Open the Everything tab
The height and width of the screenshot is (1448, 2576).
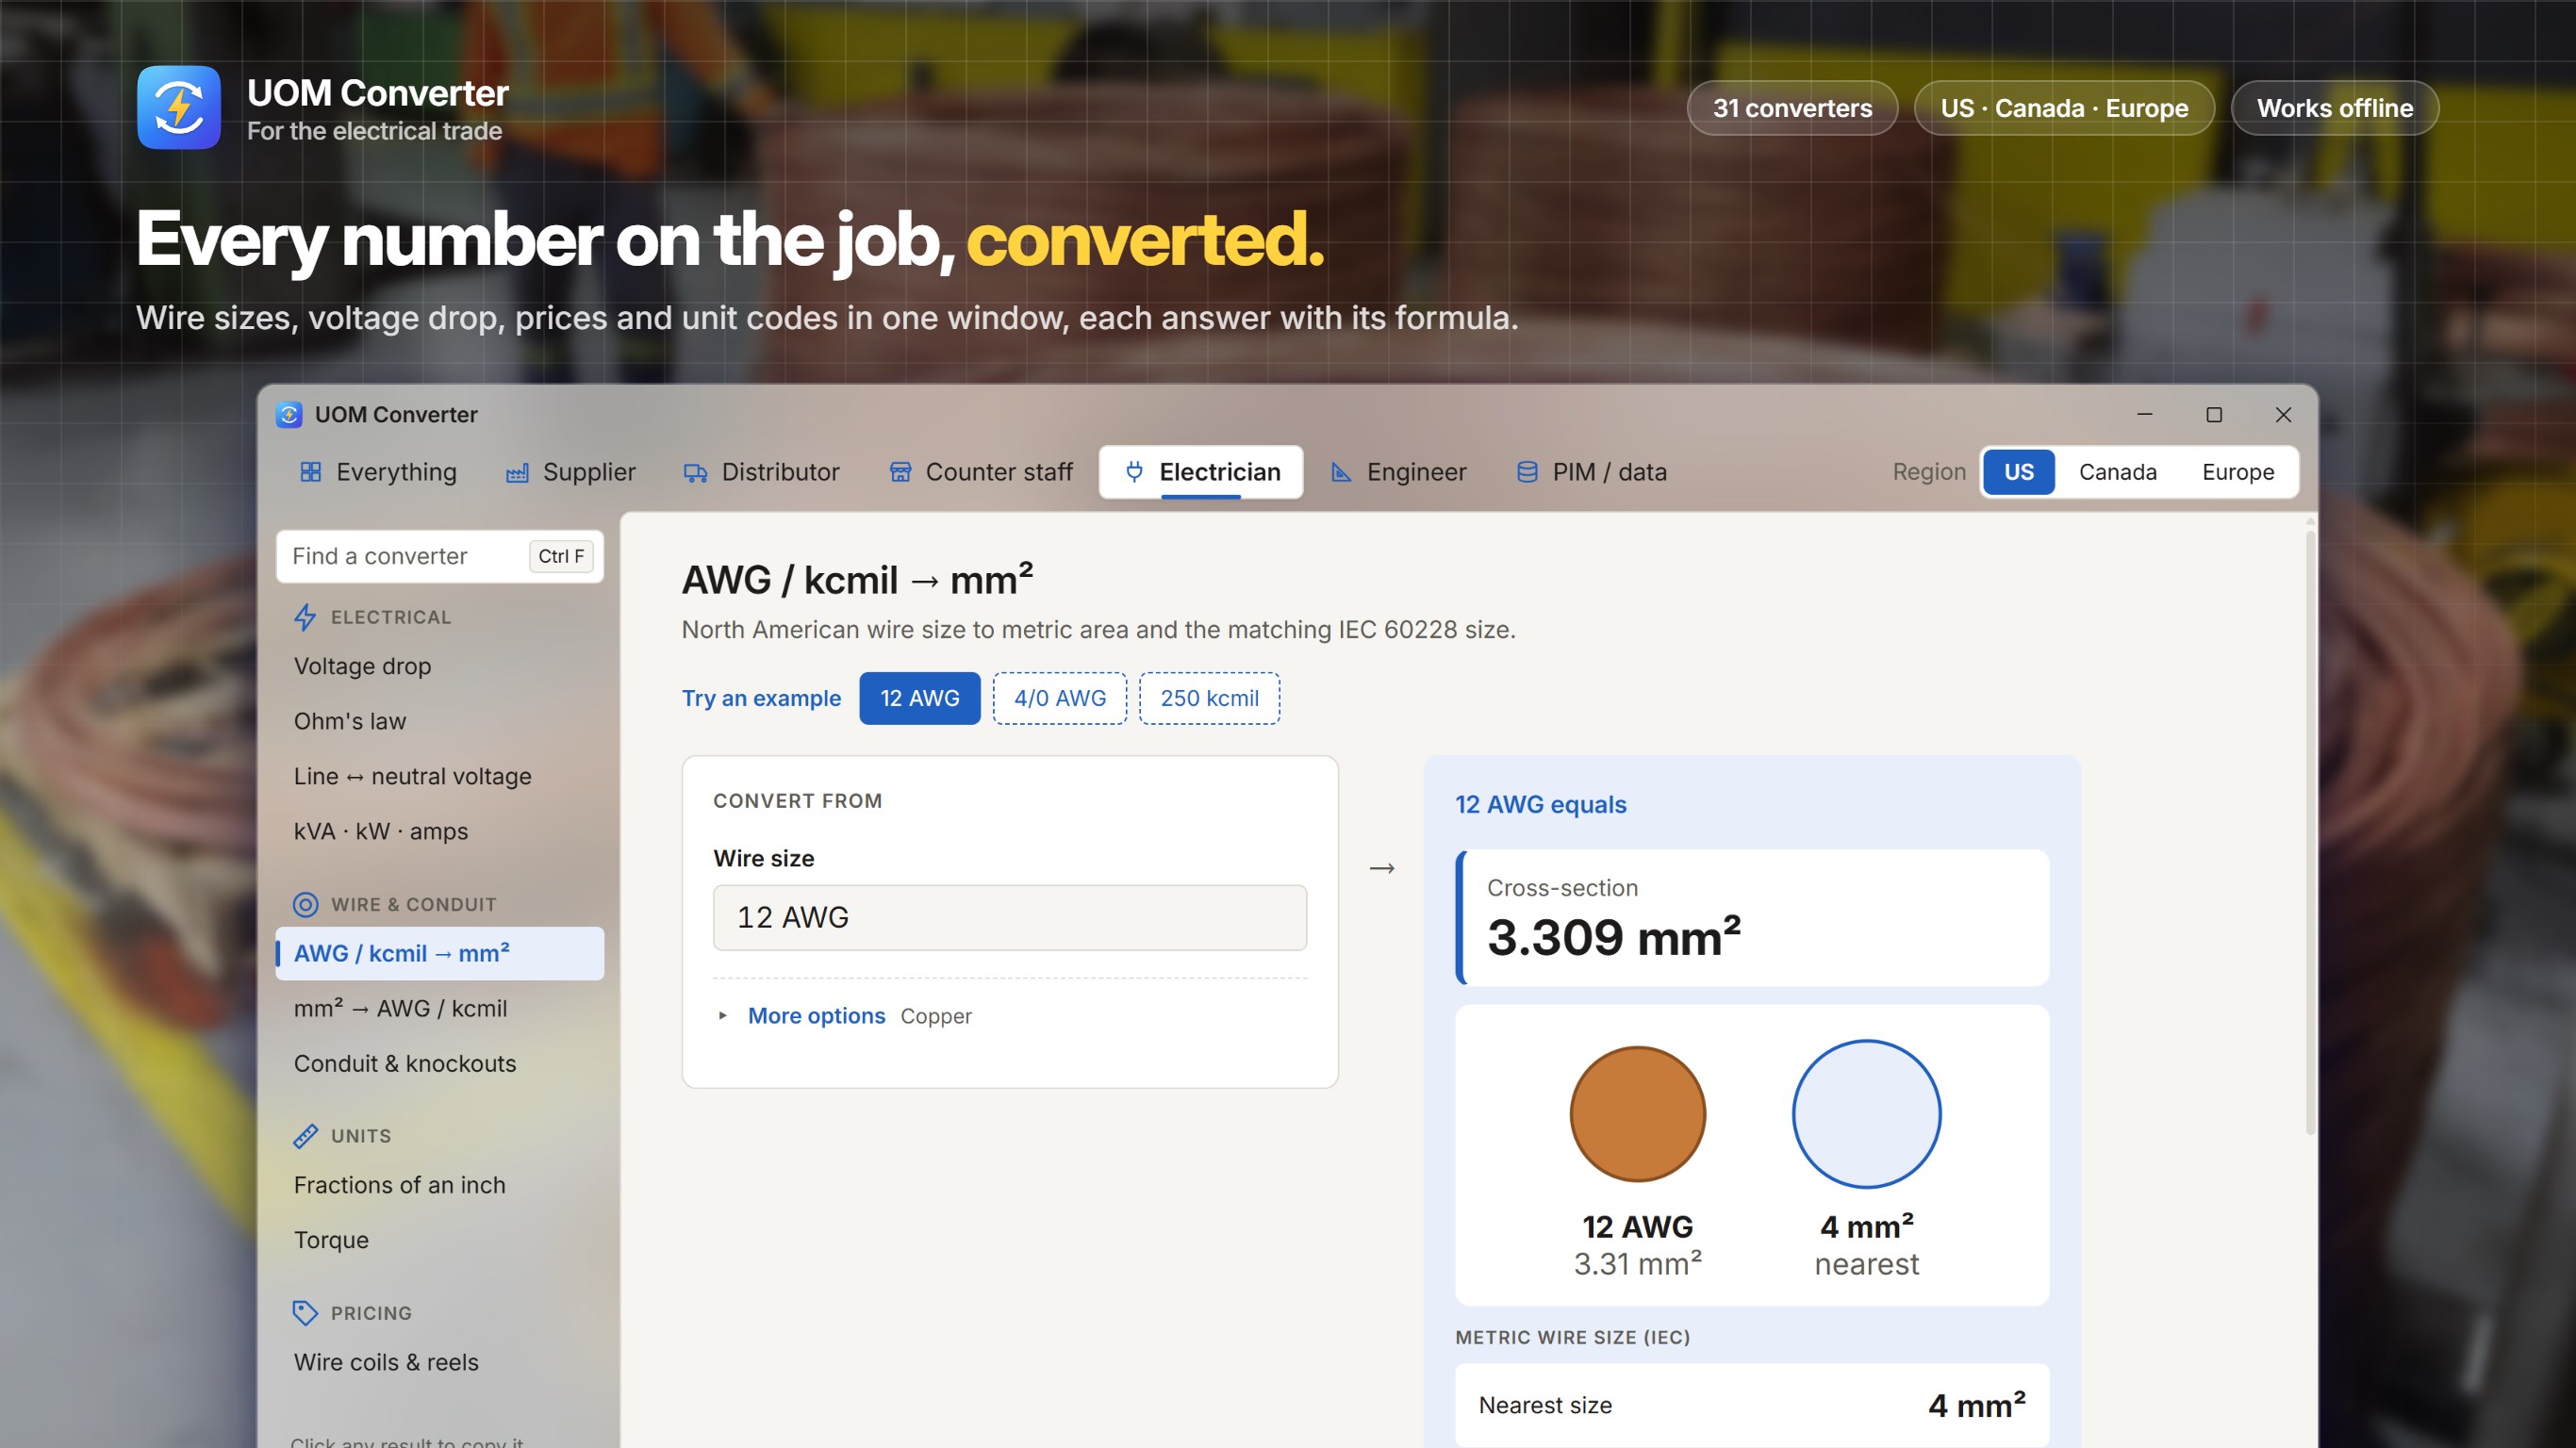[x=379, y=472]
